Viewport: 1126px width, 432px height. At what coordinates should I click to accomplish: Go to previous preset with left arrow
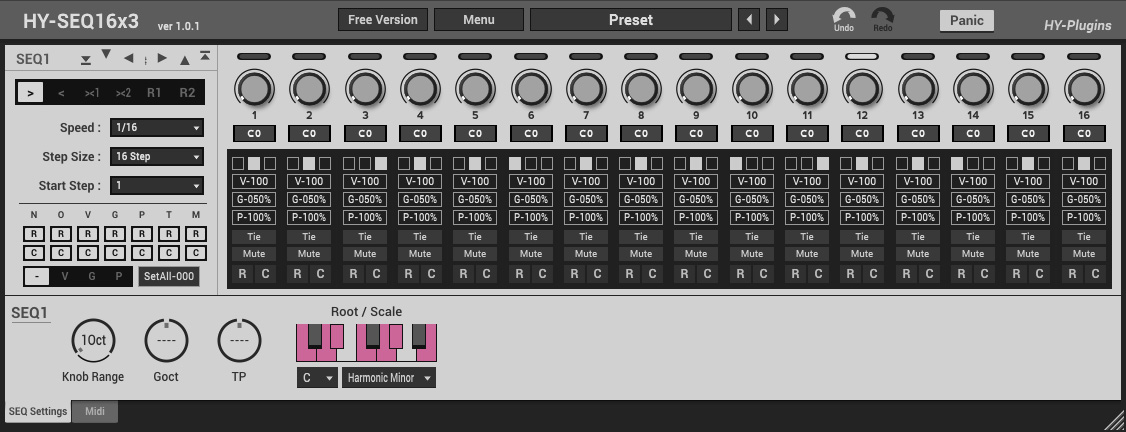pos(749,19)
